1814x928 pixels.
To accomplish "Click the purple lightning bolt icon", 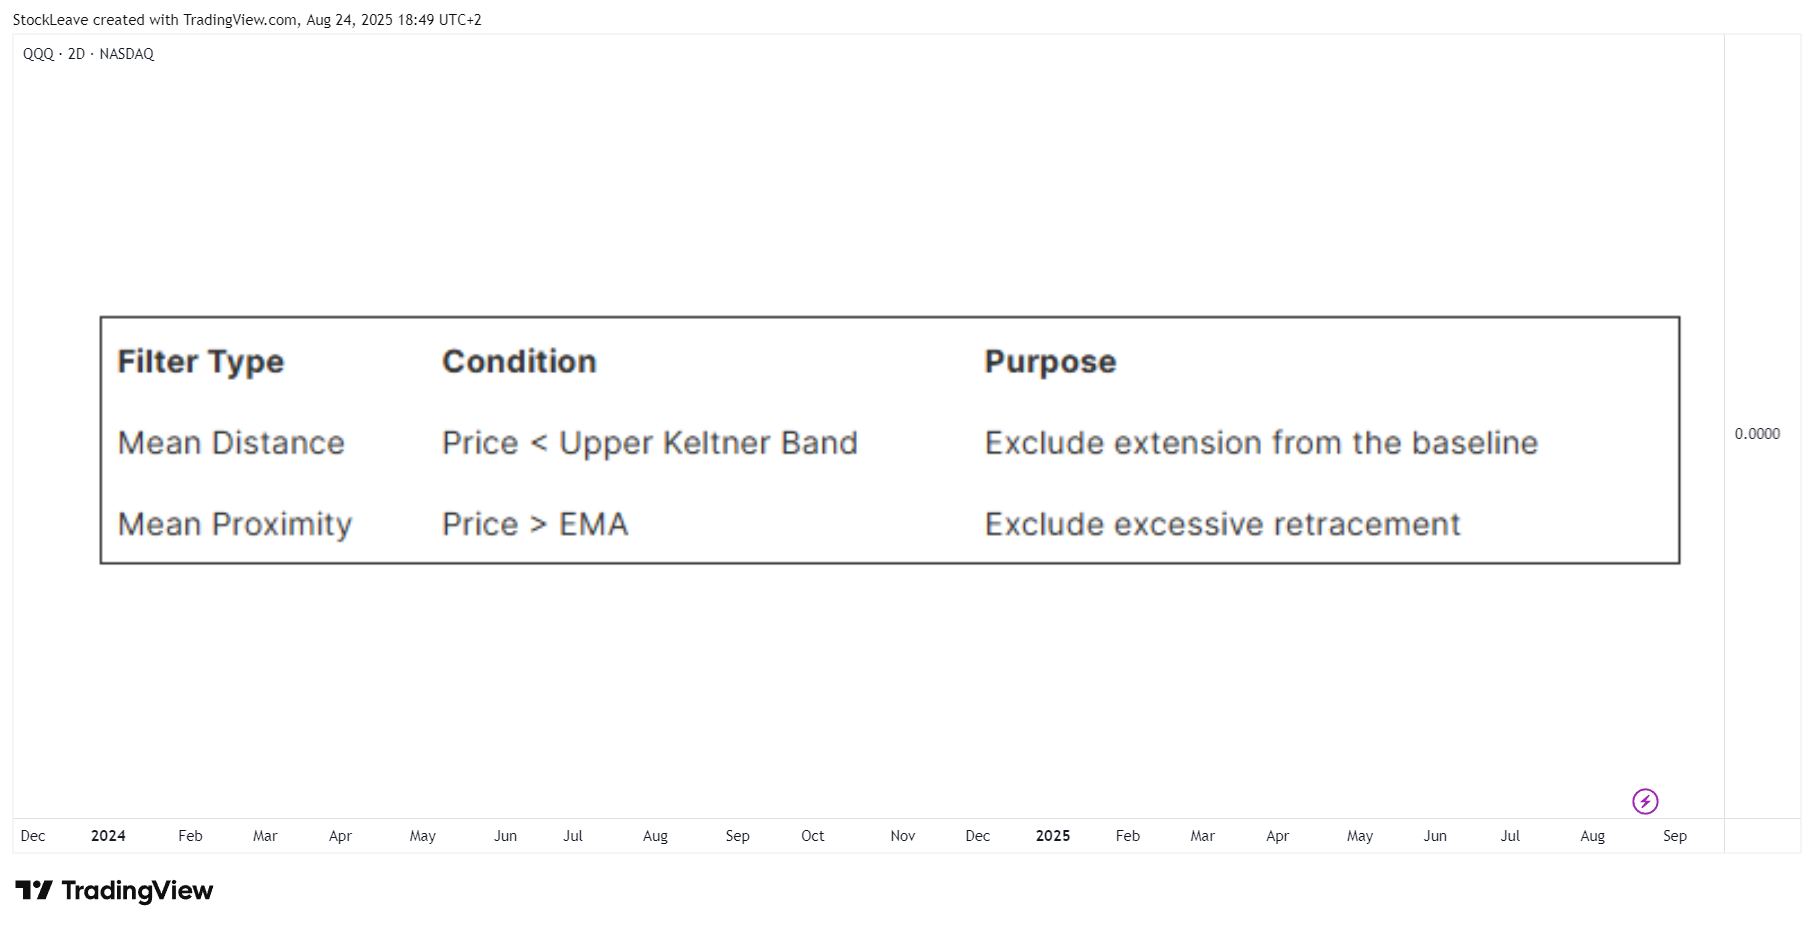I will (x=1645, y=801).
